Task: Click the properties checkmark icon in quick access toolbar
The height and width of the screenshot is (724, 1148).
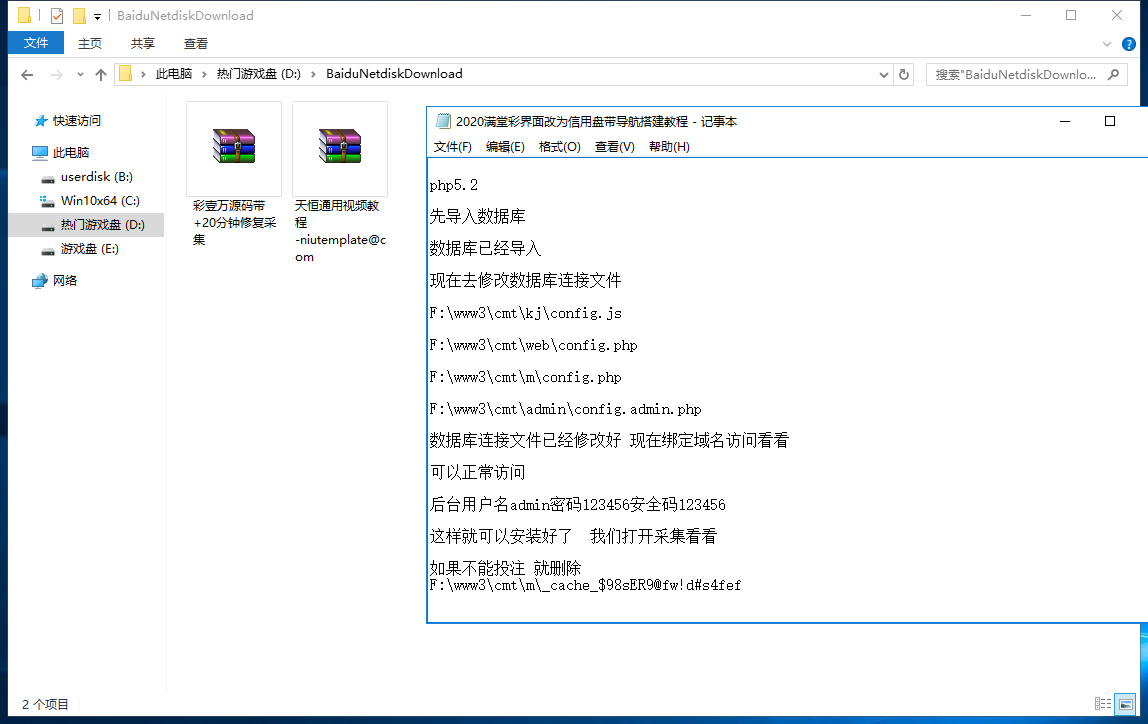Action: (x=56, y=16)
